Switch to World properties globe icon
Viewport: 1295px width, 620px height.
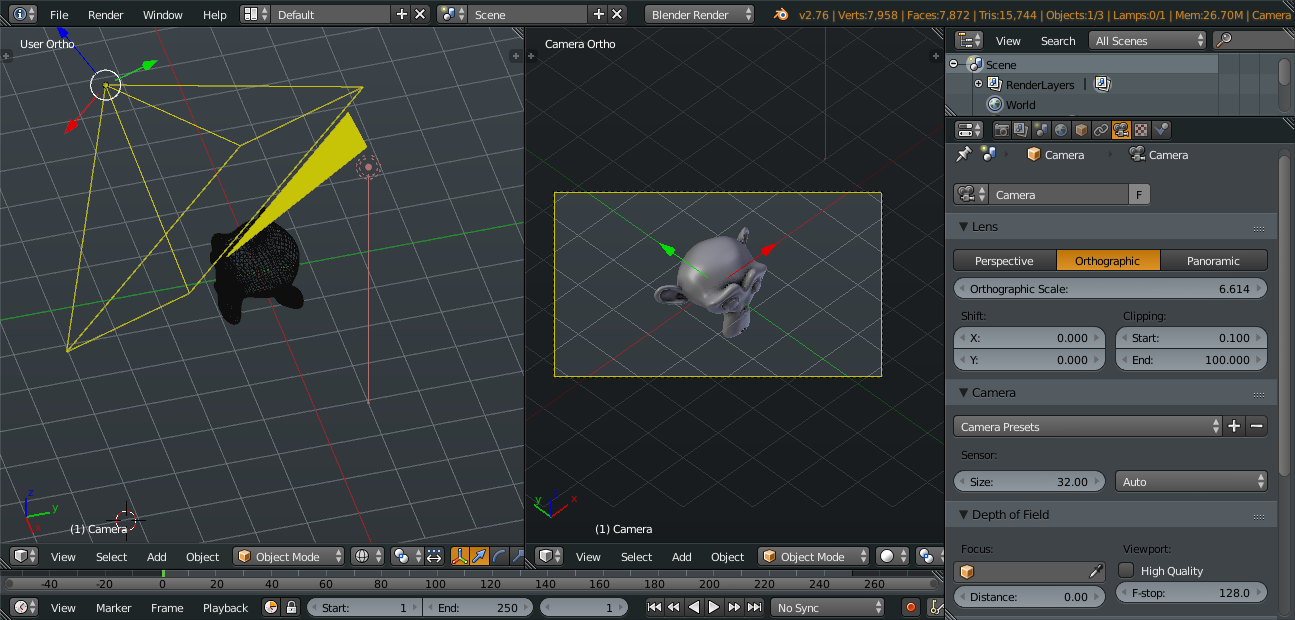coord(1061,130)
